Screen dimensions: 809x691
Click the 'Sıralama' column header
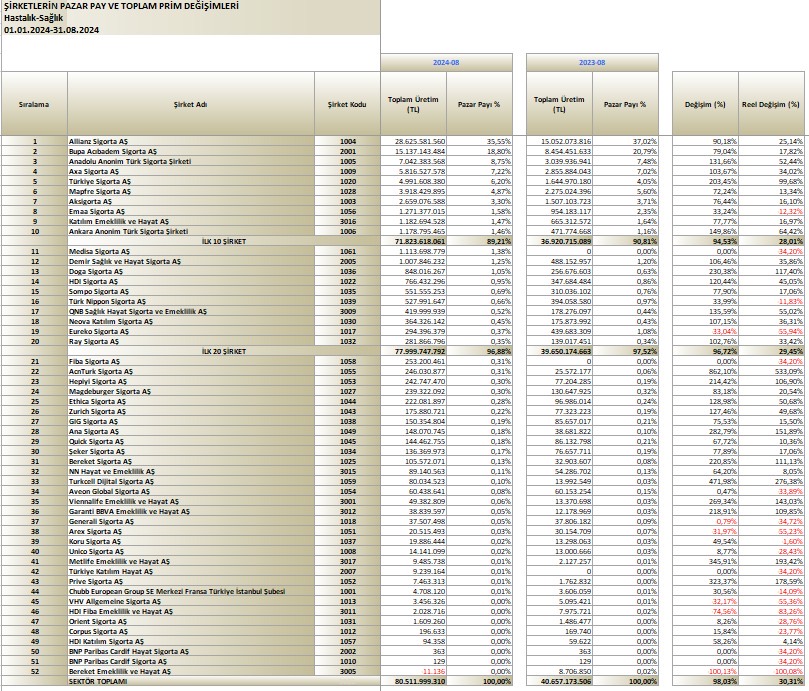34,104
